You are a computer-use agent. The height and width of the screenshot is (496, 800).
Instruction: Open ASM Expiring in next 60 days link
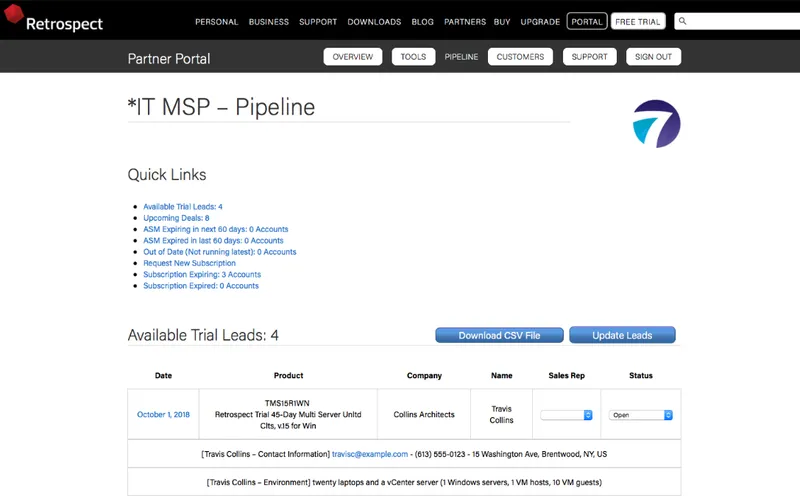click(215, 229)
